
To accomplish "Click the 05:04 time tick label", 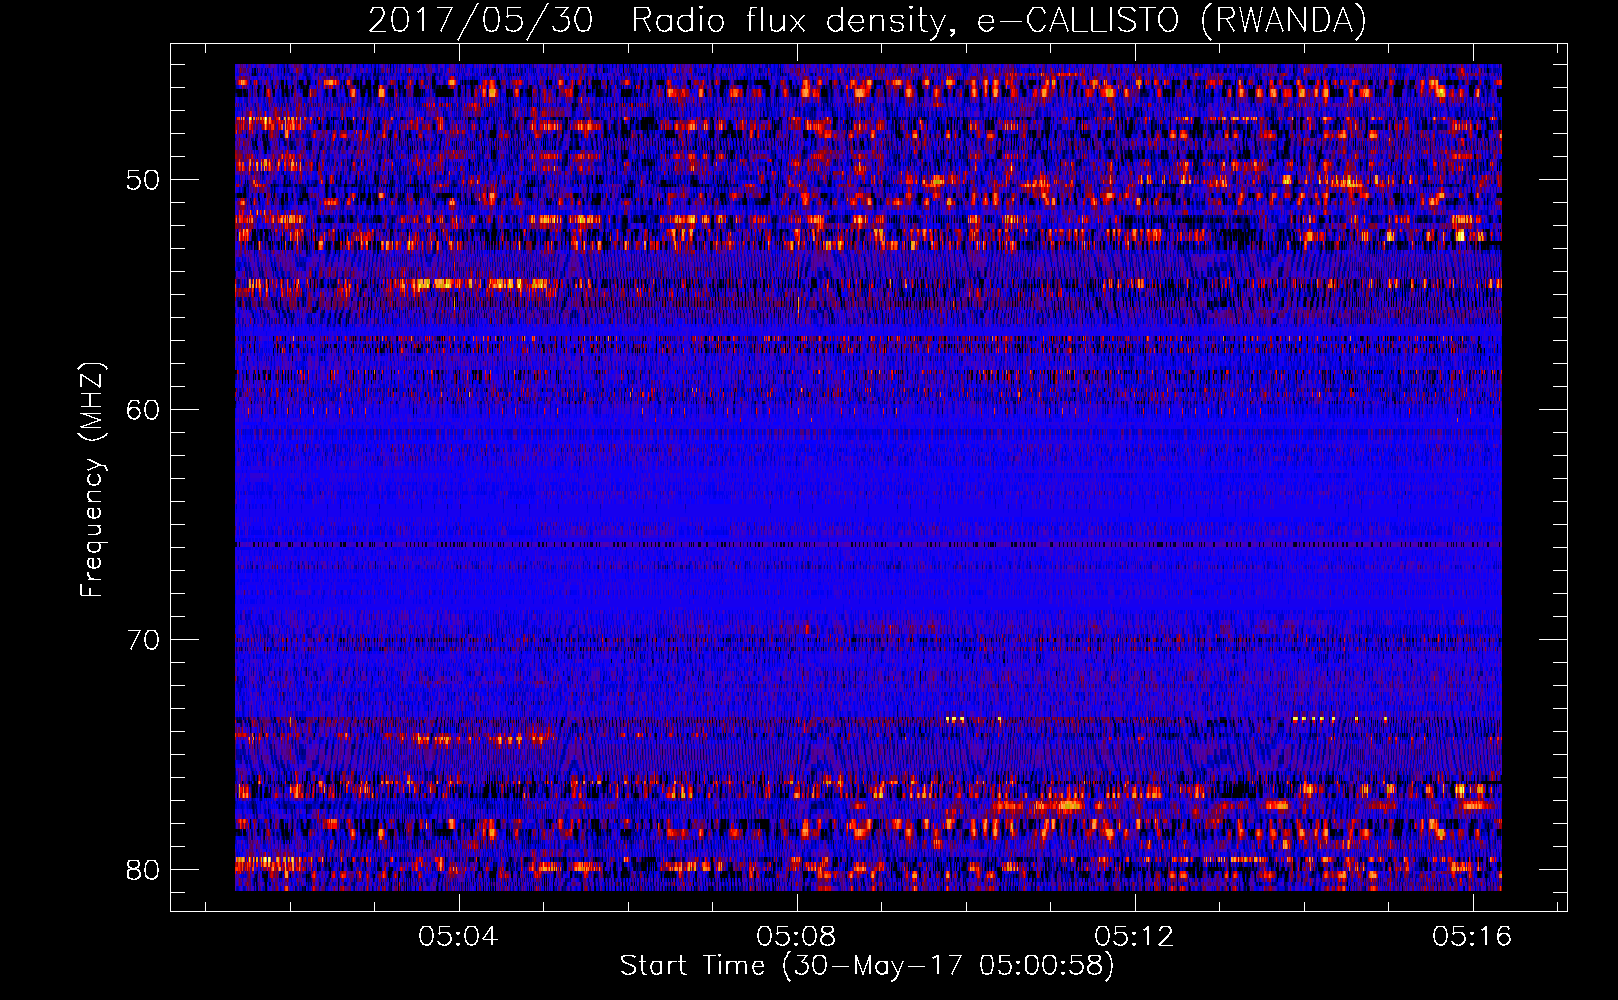I will (x=458, y=937).
